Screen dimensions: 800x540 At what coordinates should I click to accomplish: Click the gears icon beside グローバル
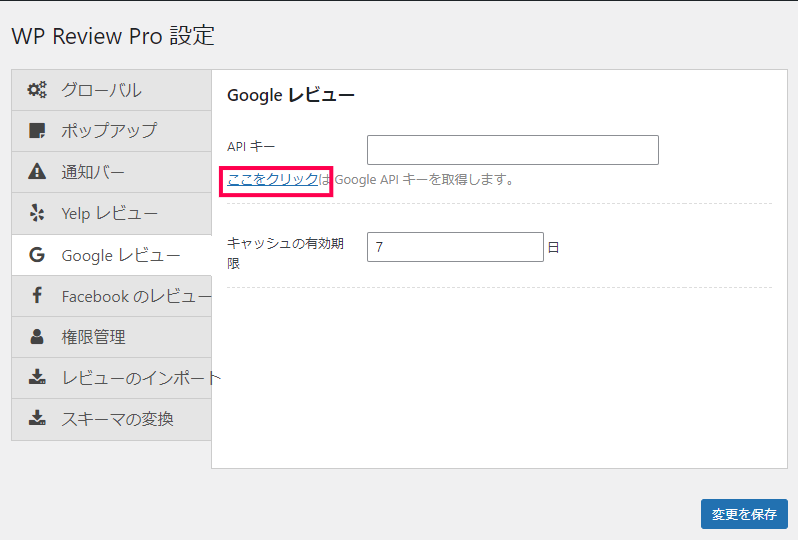click(x=37, y=90)
